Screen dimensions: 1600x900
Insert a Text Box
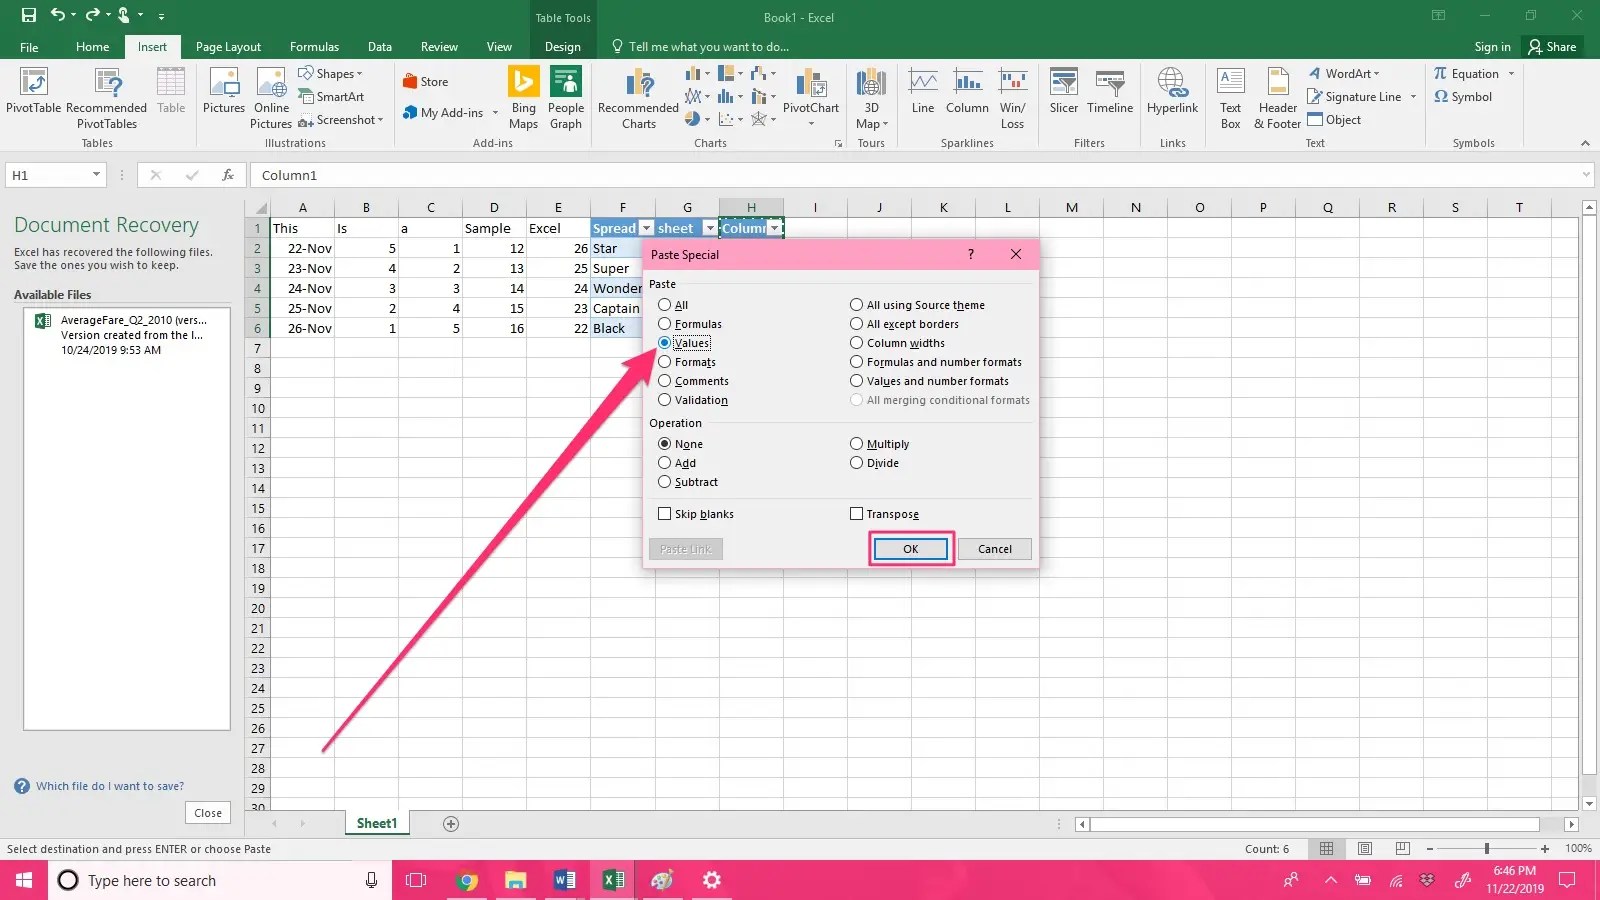[1230, 98]
